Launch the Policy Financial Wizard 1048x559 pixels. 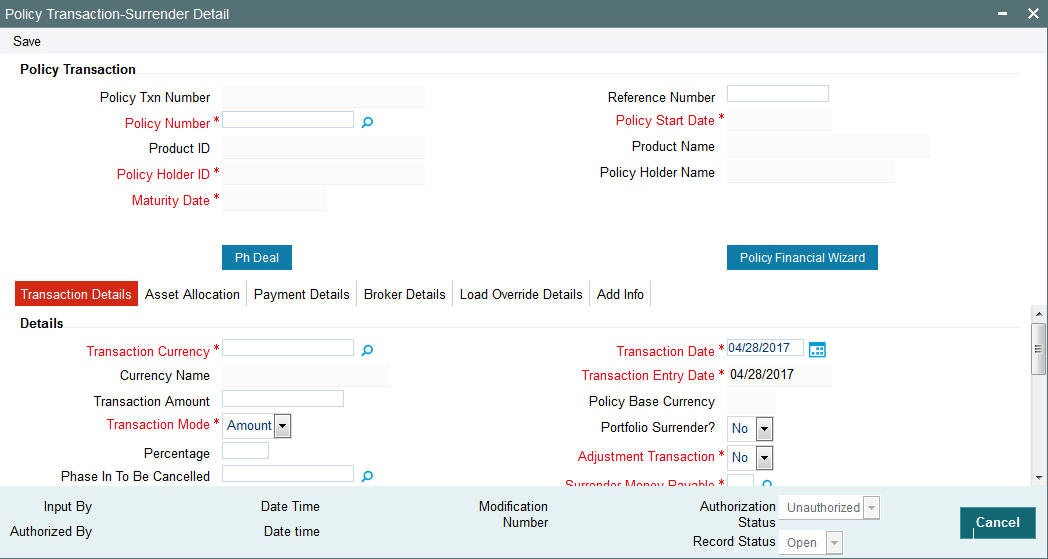point(802,257)
